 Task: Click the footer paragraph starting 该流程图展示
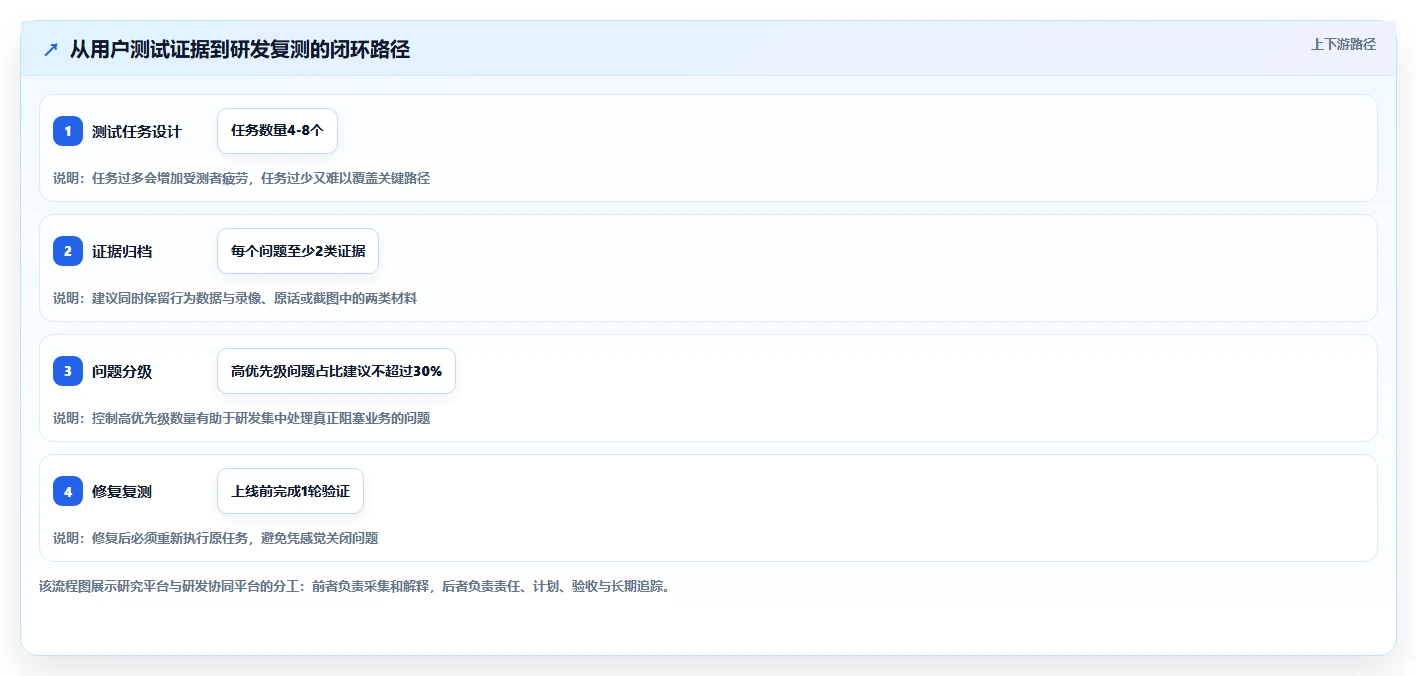354,586
